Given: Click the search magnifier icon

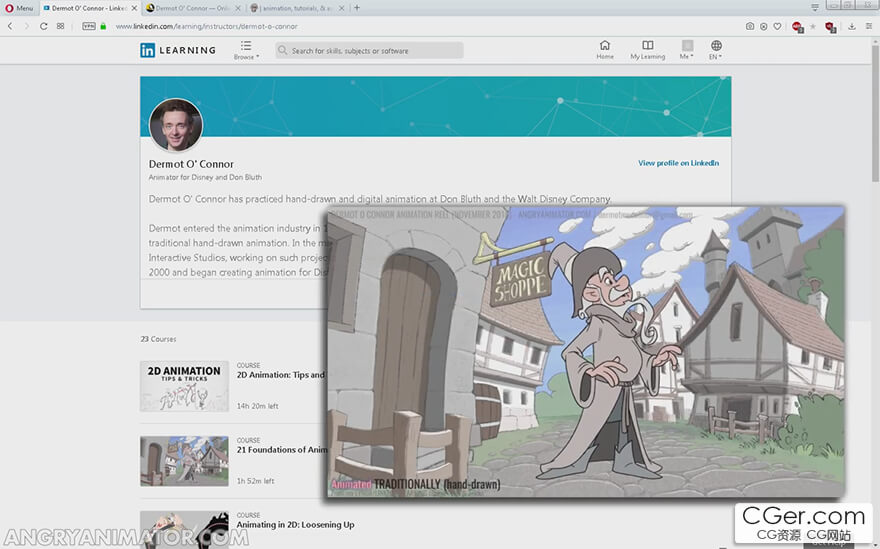Looking at the screenshot, I should (282, 51).
